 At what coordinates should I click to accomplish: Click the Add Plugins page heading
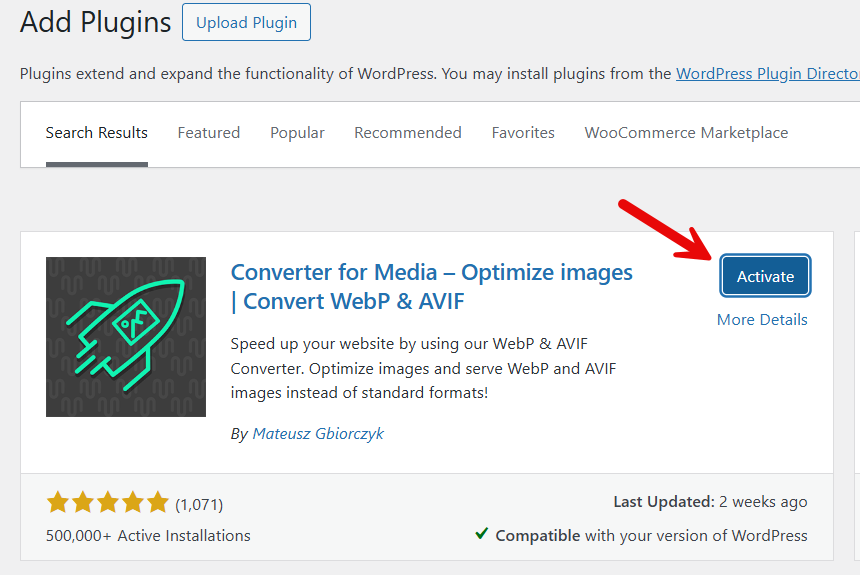point(95,23)
